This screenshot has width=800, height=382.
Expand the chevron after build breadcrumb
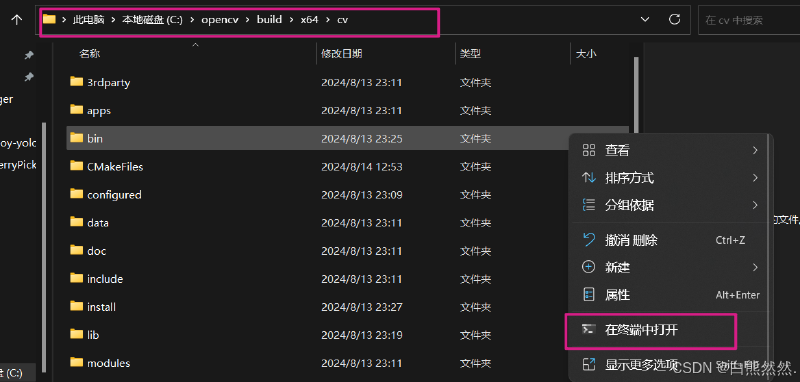[291, 20]
